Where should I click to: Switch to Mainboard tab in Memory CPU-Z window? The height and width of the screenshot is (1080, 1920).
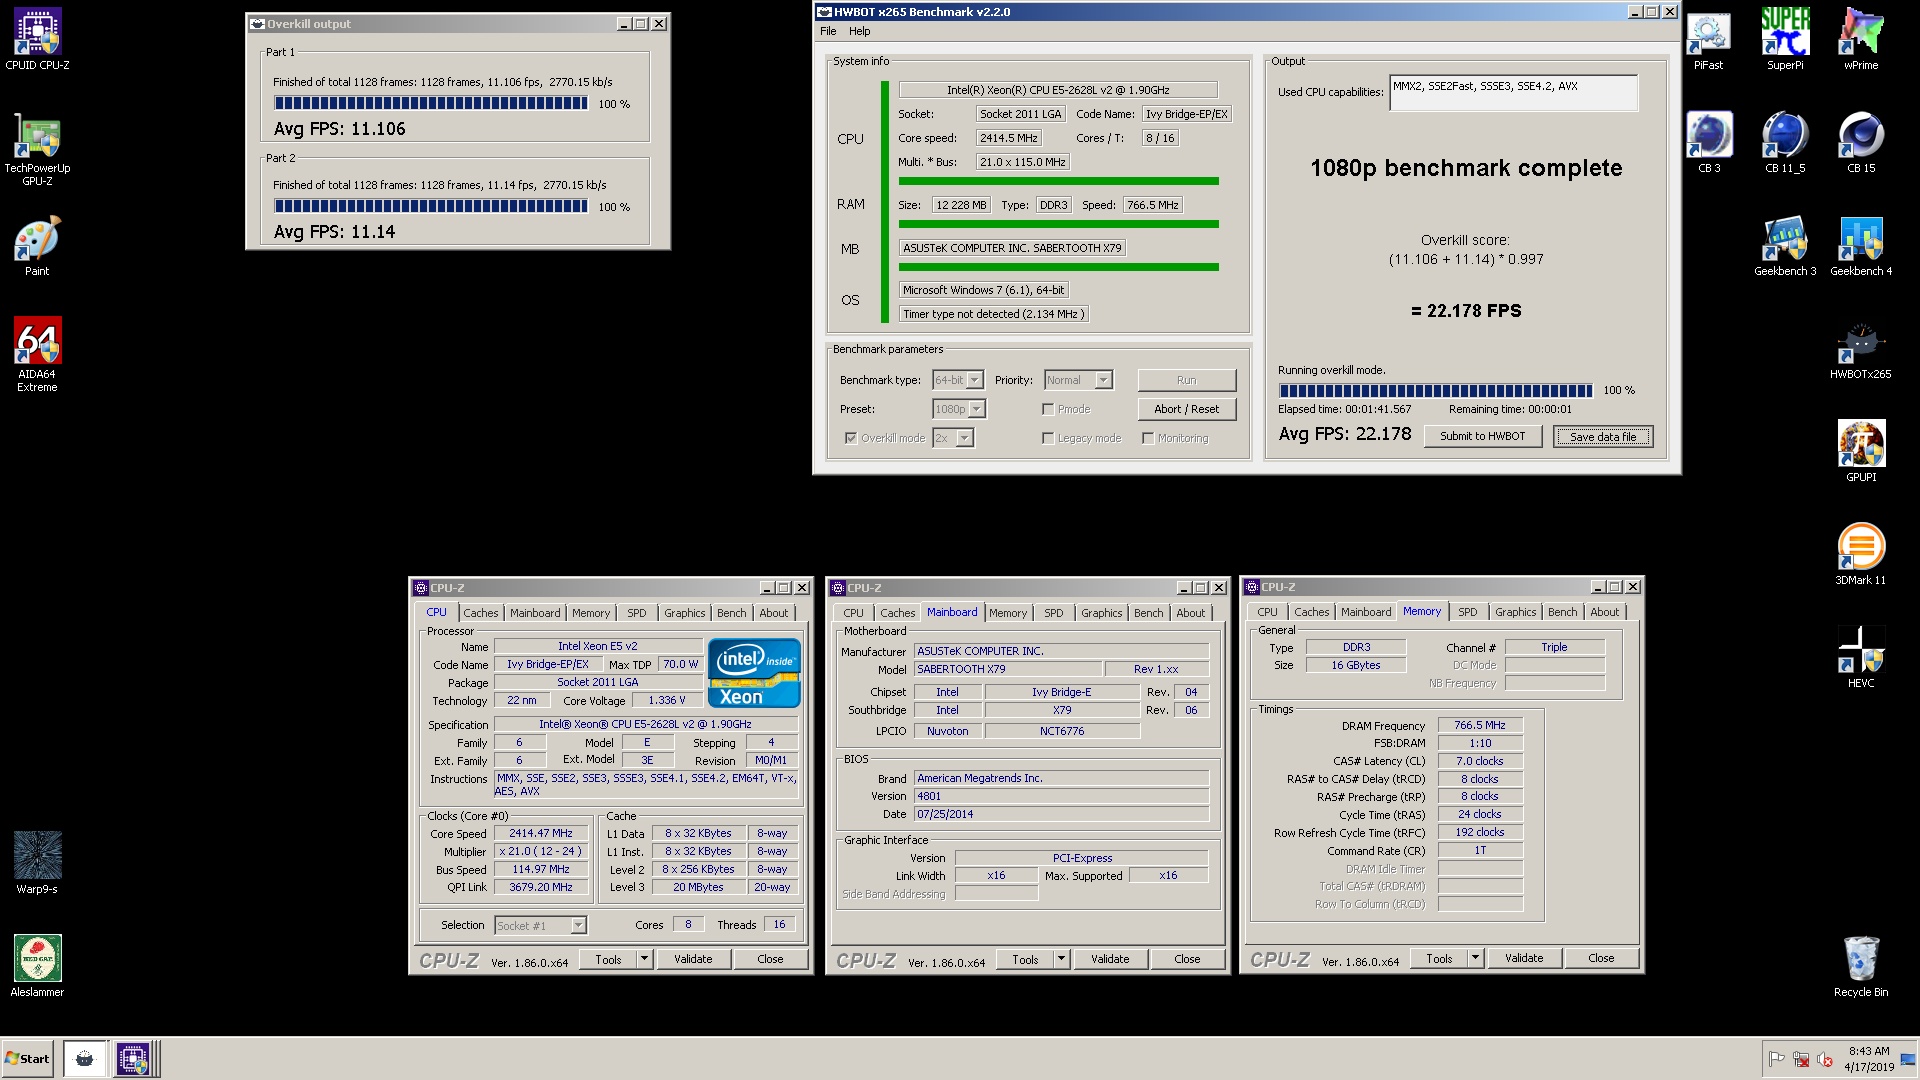1365,612
